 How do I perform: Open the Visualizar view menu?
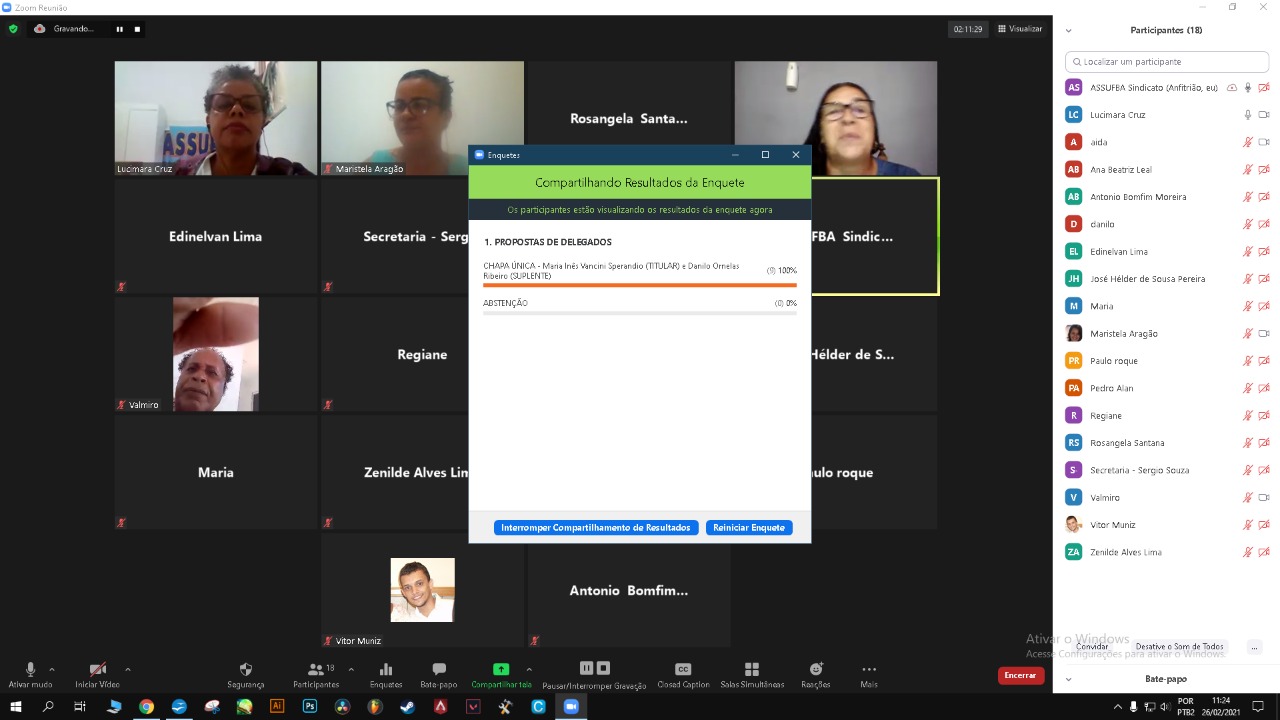(1019, 29)
